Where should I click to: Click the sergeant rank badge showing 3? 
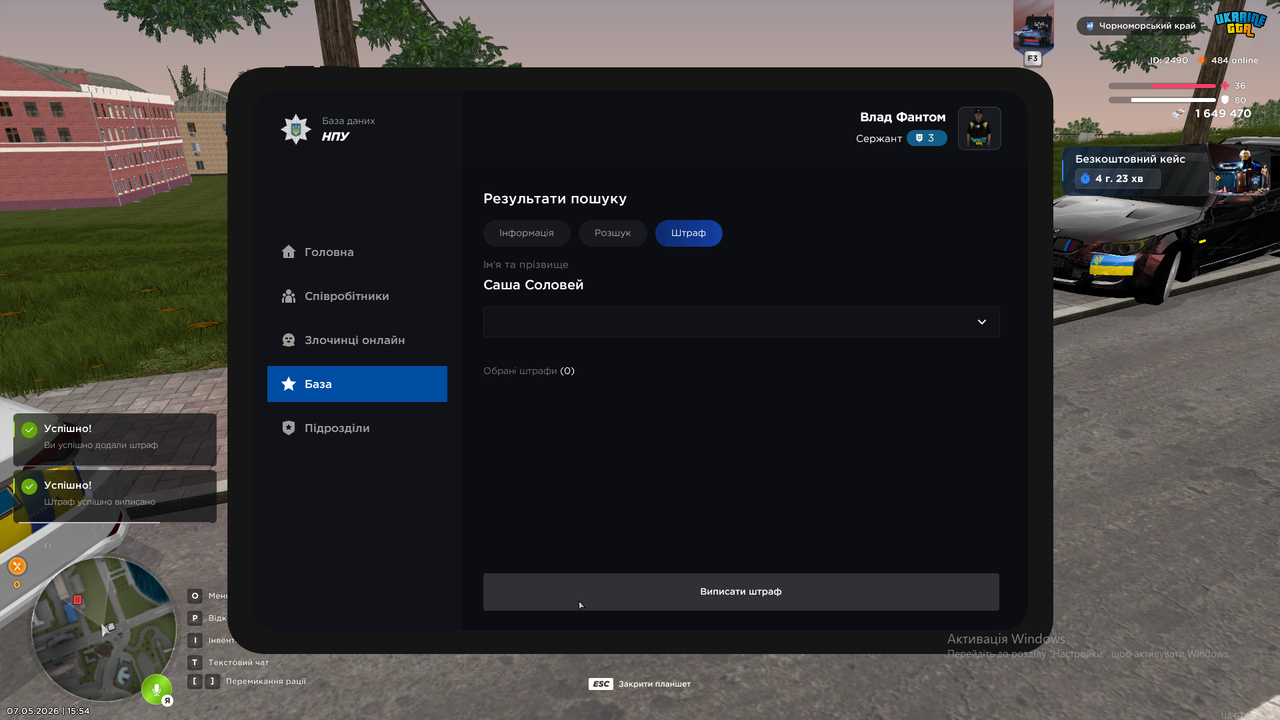point(927,138)
